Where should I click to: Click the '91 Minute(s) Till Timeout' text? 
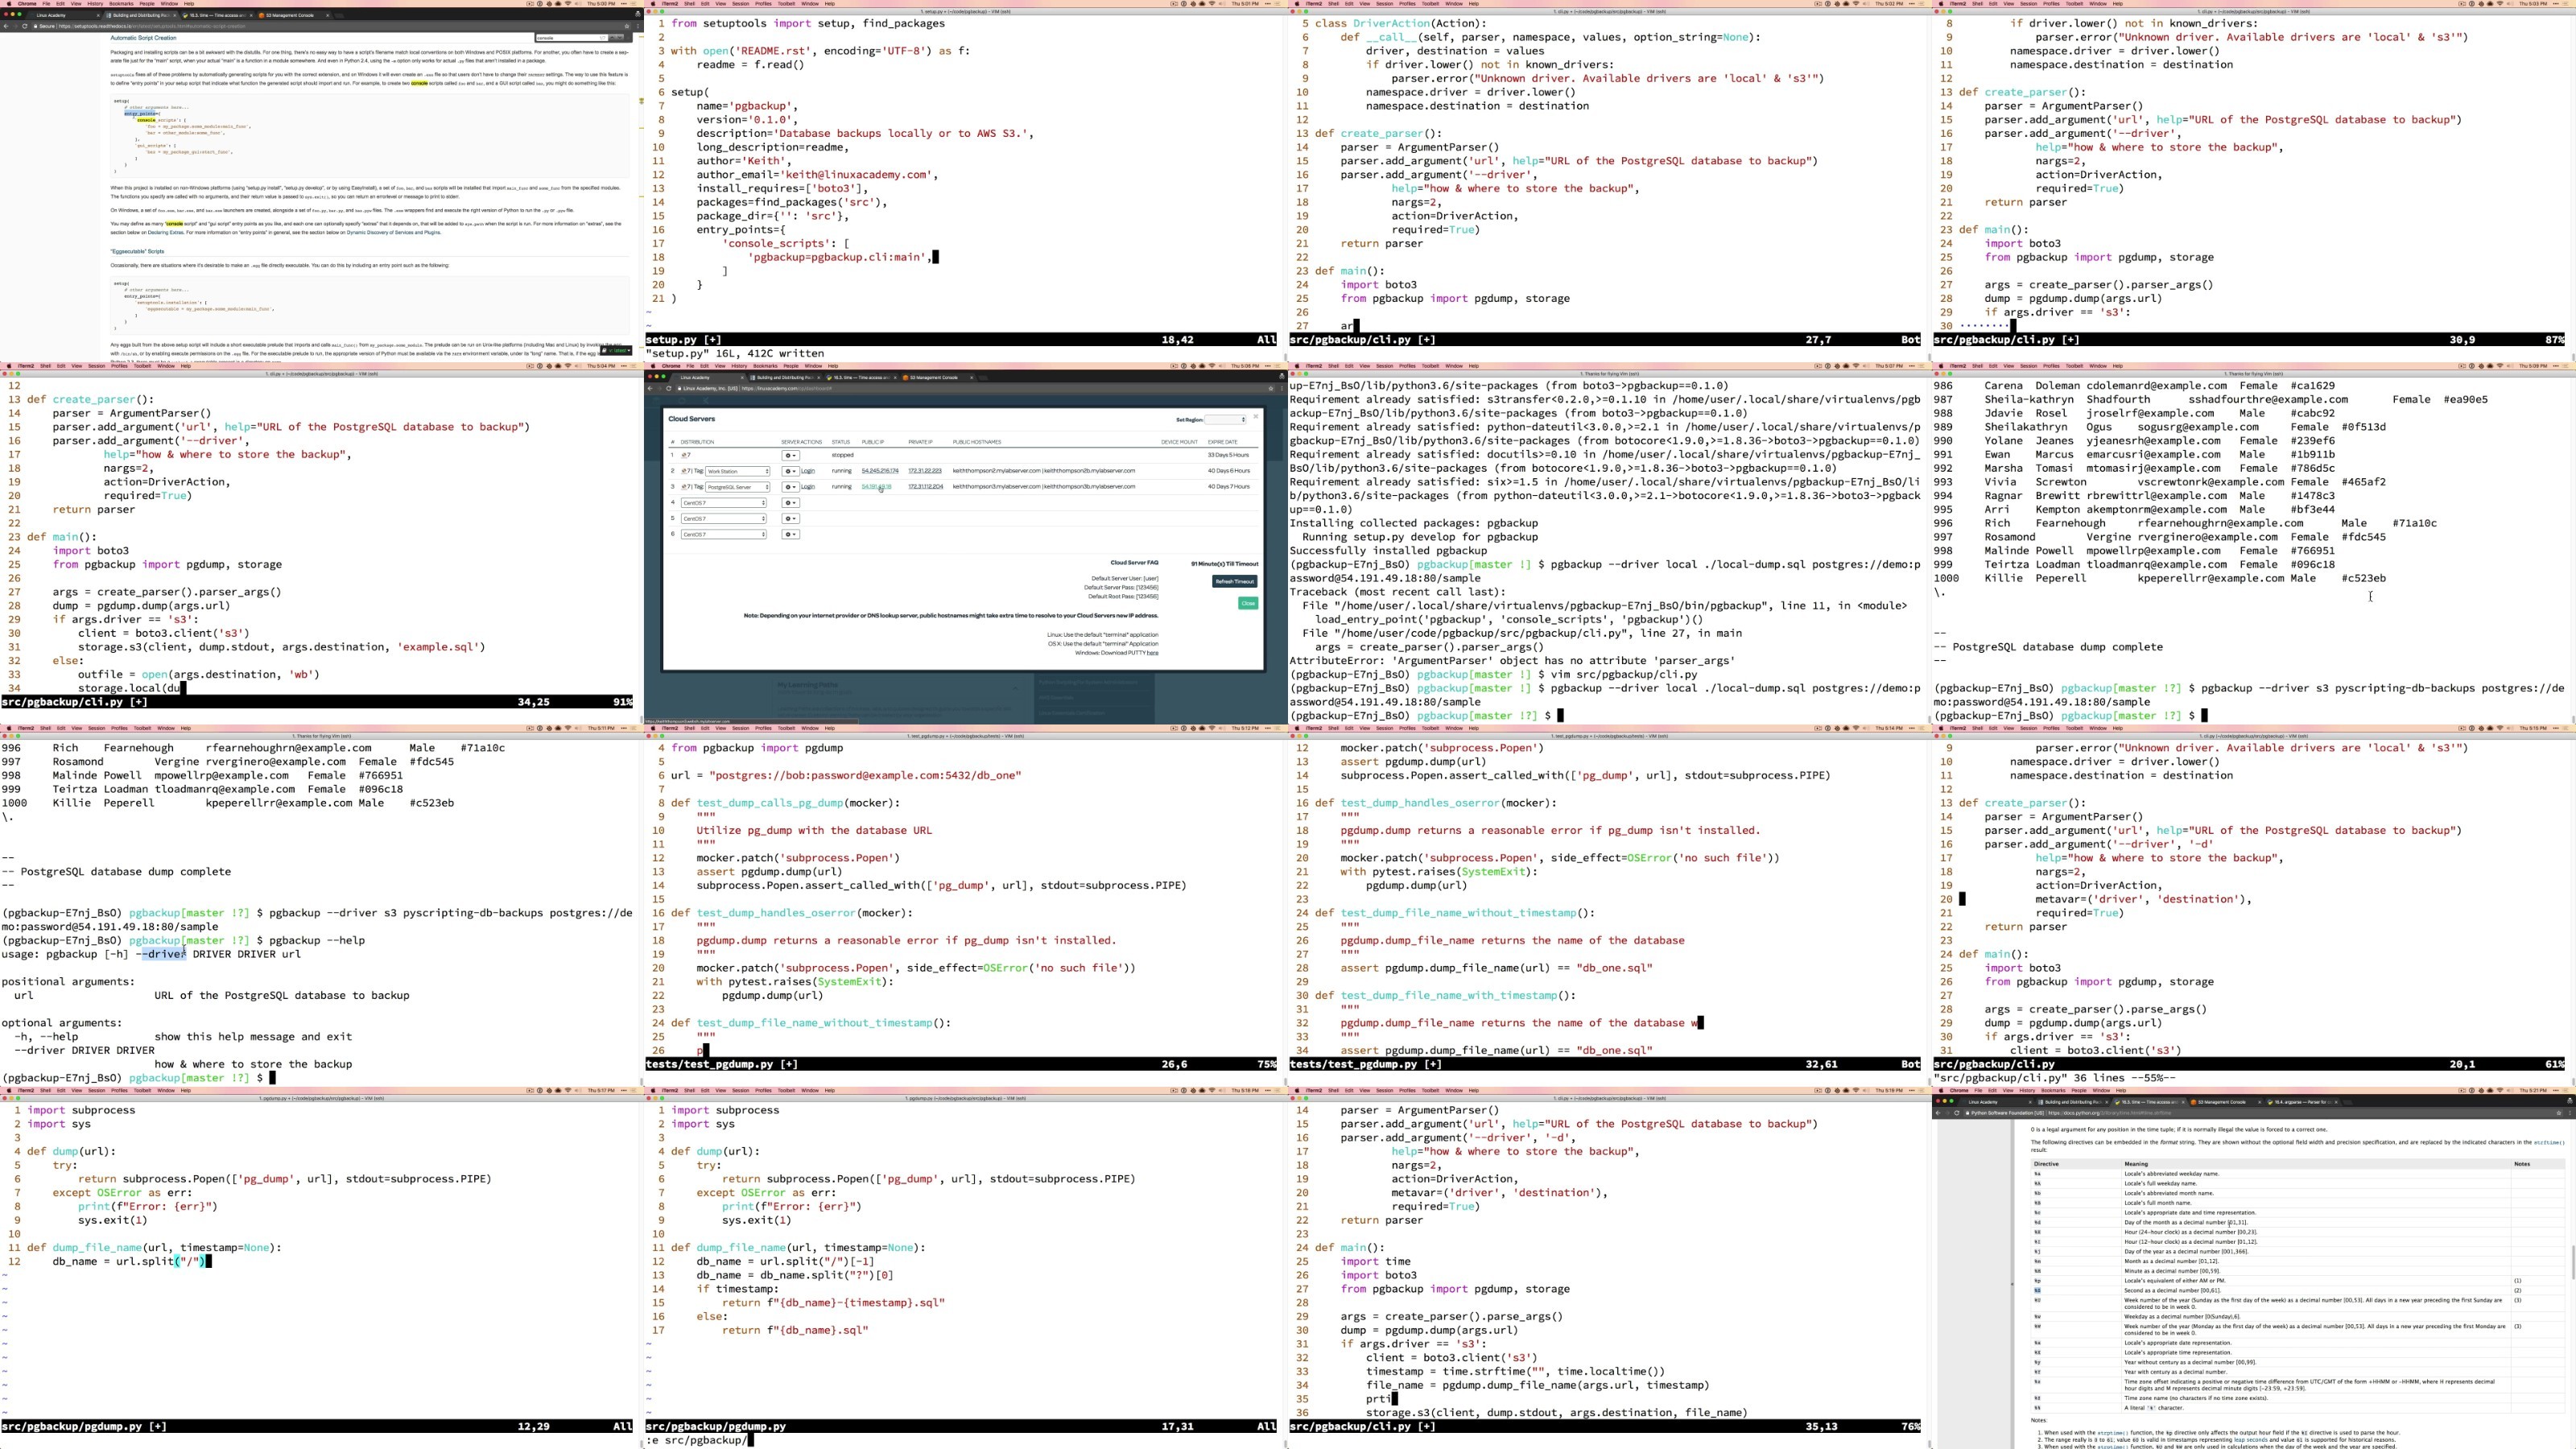(1224, 564)
